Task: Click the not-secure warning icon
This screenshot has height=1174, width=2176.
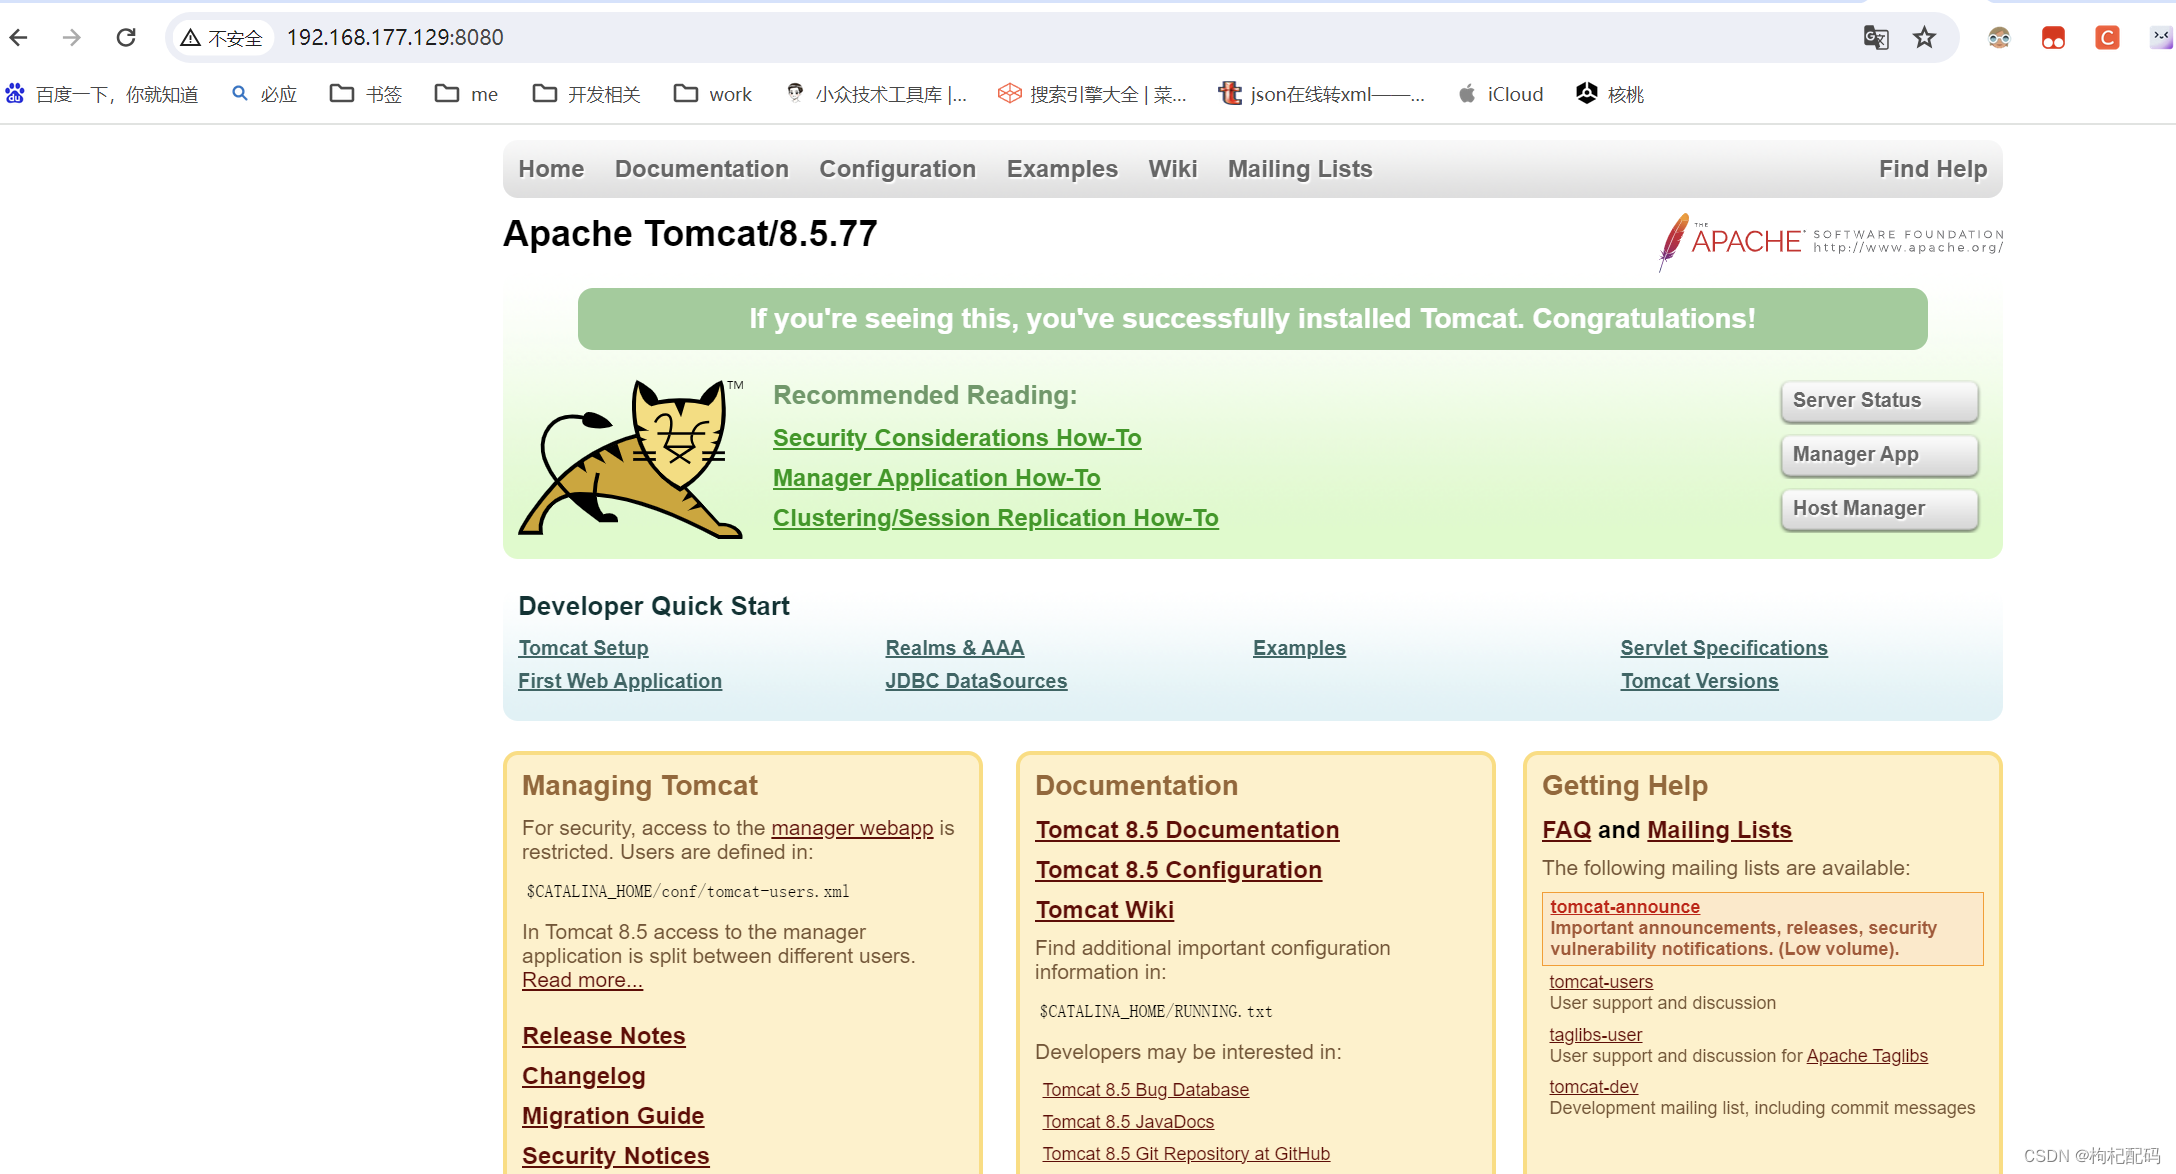Action: 190,38
